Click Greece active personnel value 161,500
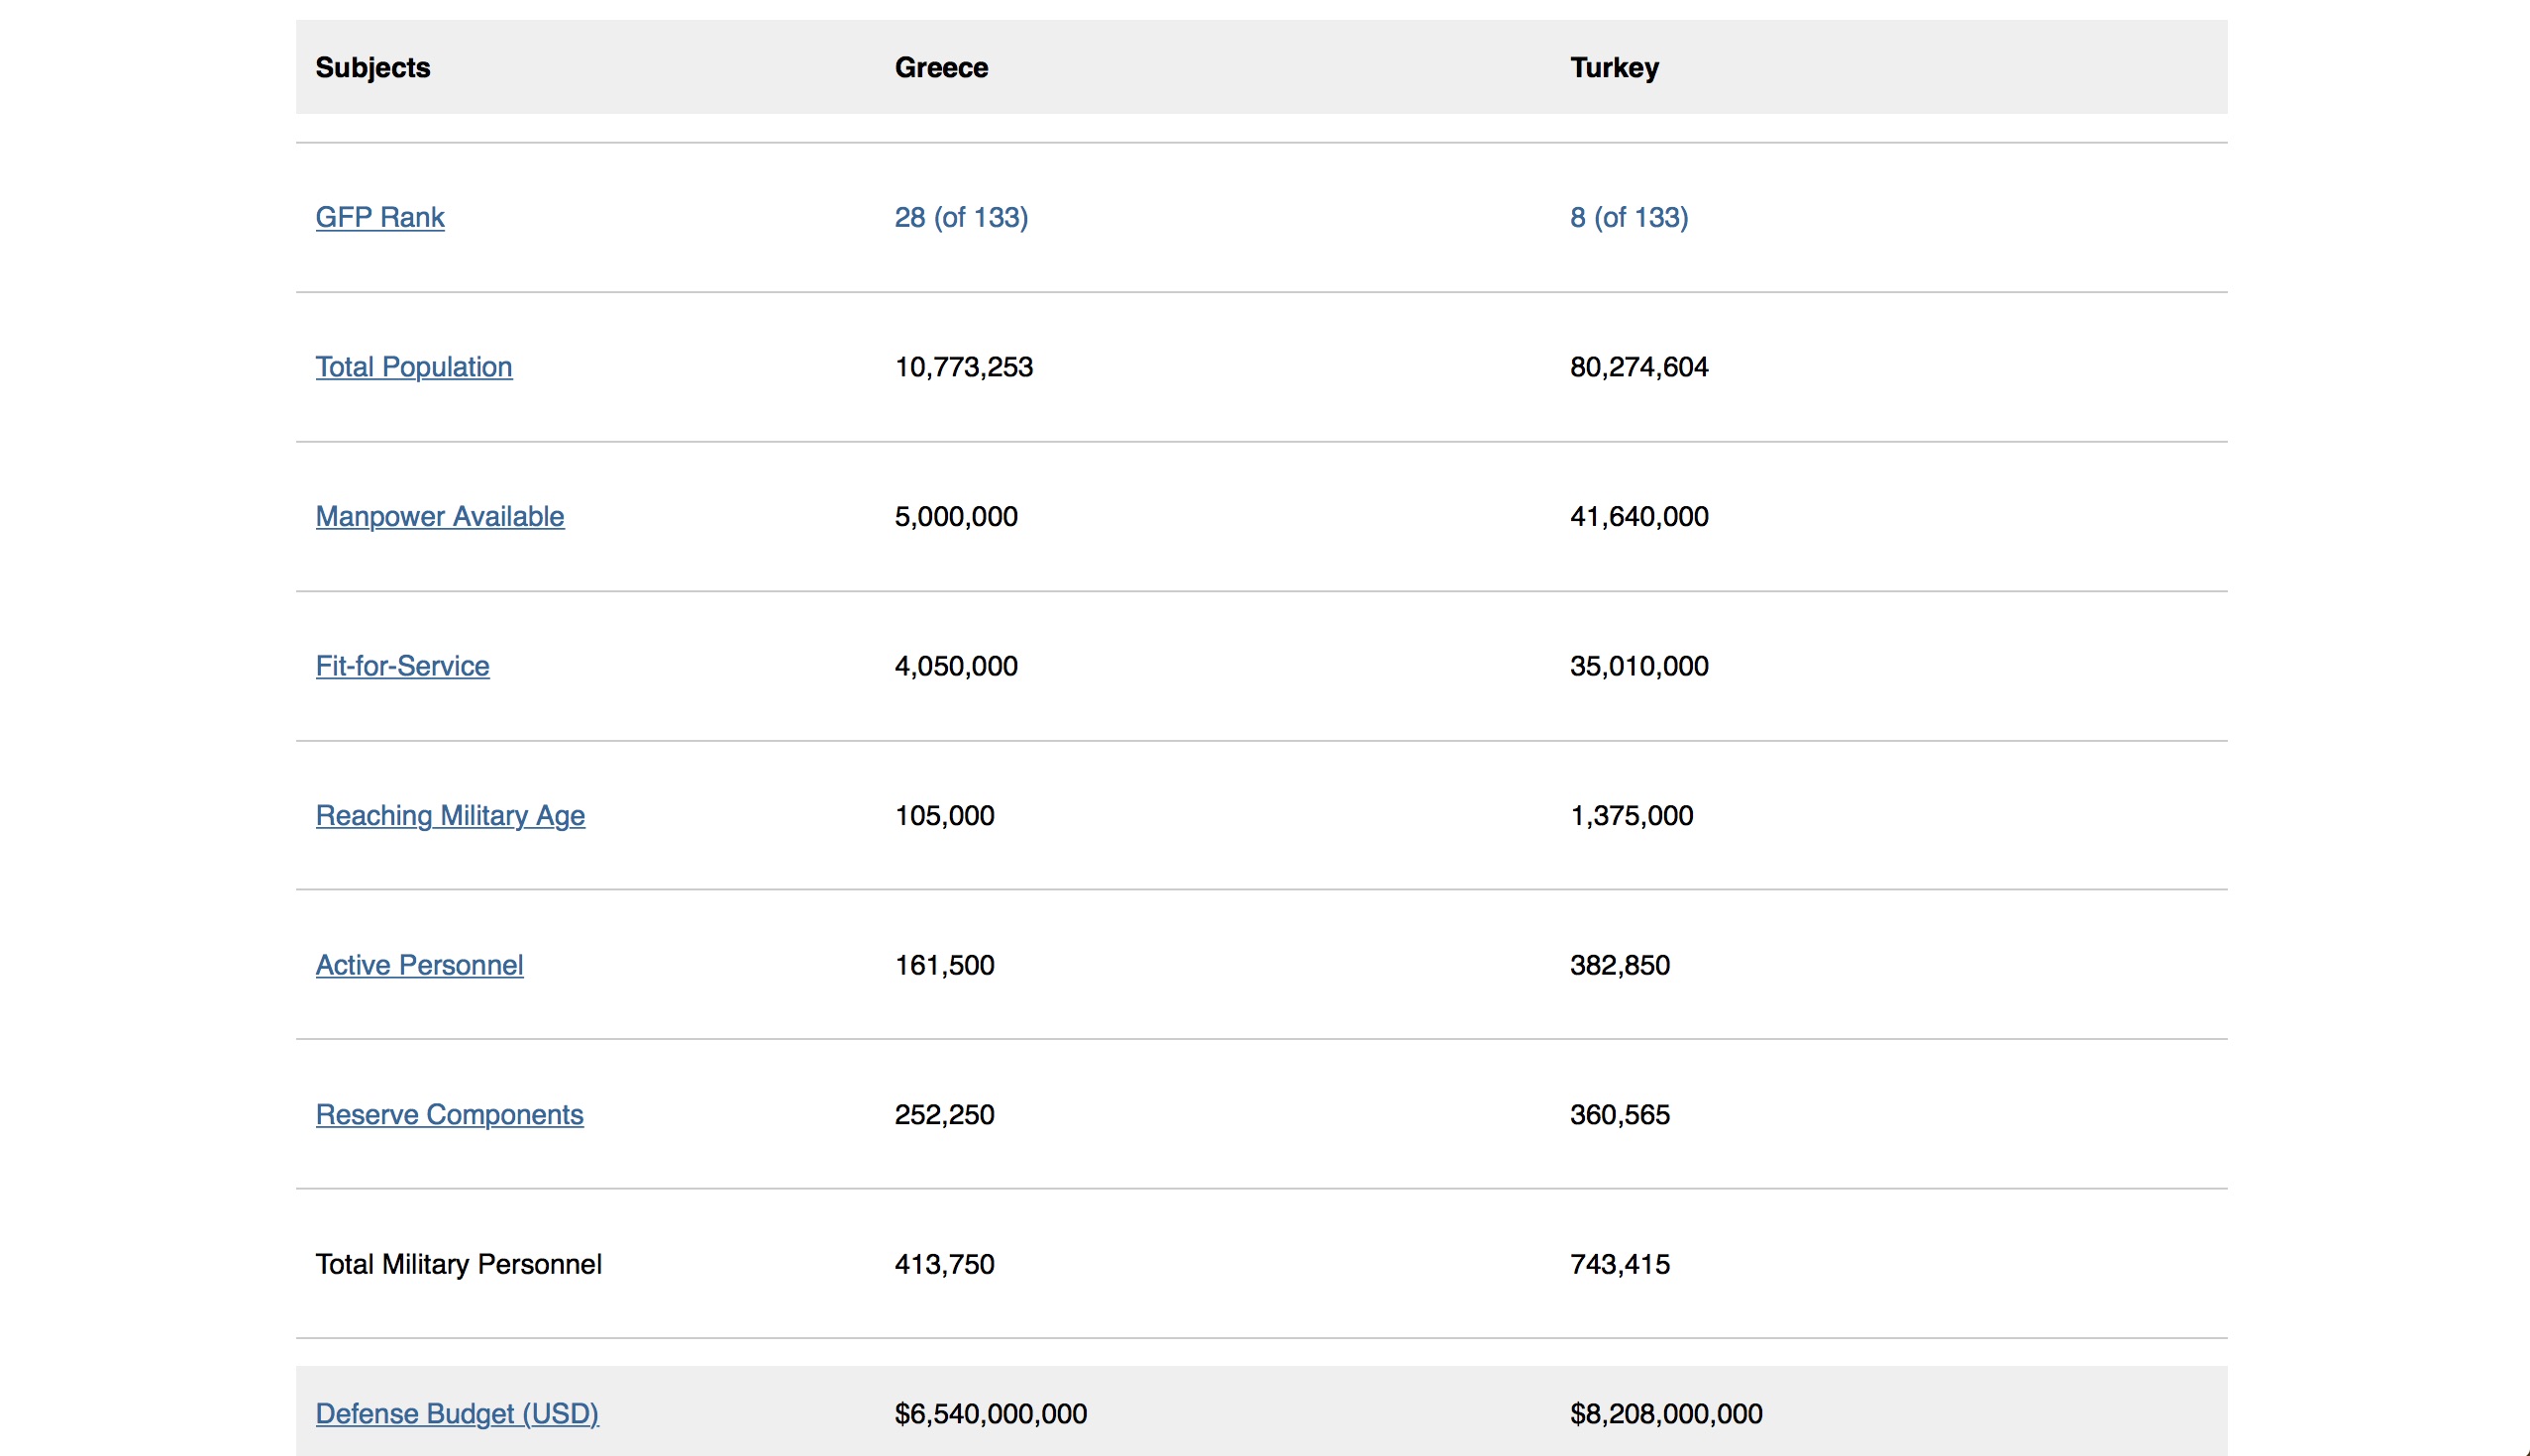Viewport: 2530px width, 1456px height. click(944, 965)
